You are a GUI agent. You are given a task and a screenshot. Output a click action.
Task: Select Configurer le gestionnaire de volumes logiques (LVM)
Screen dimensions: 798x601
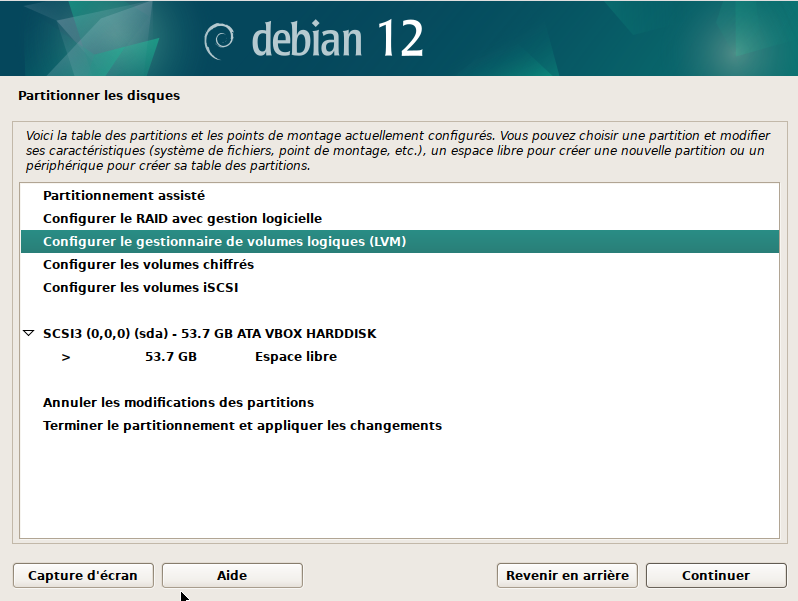400,241
